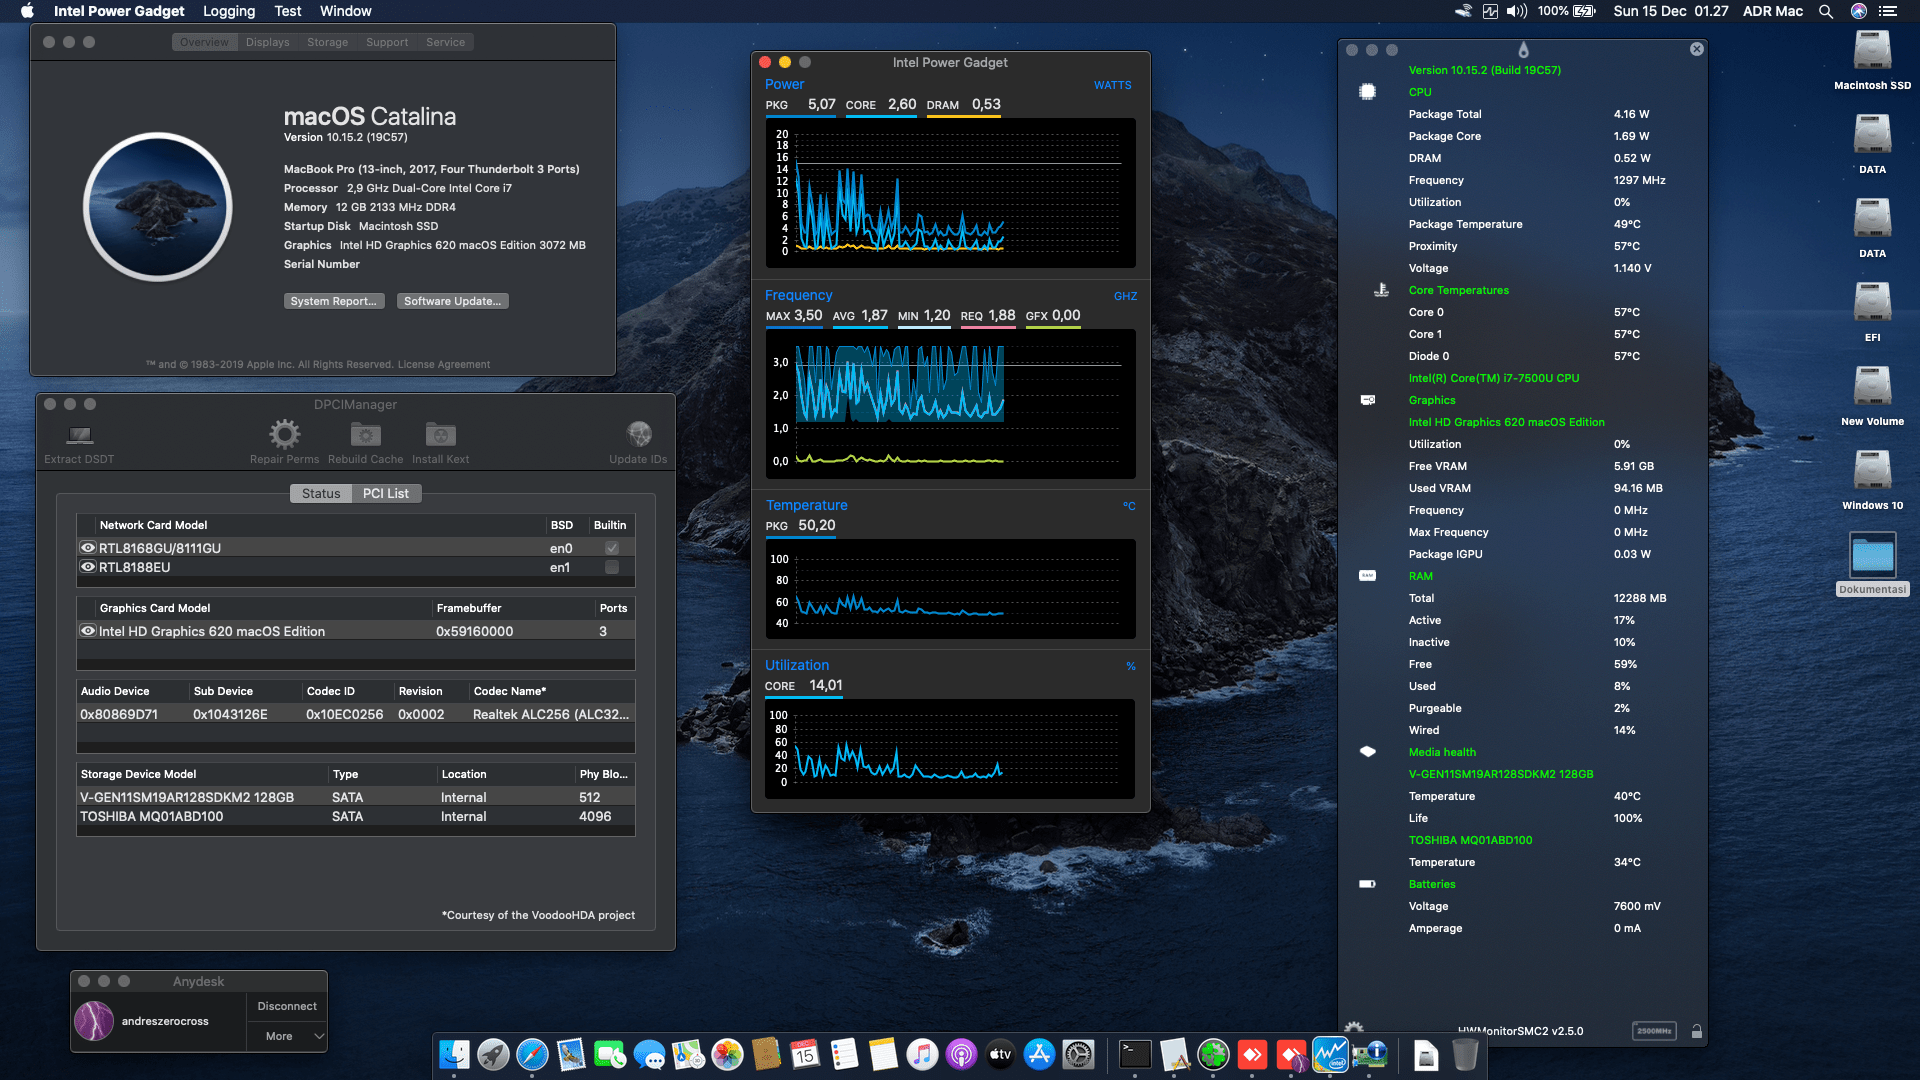
Task: Click the Rebuild Cache folder icon
Action: [364, 433]
